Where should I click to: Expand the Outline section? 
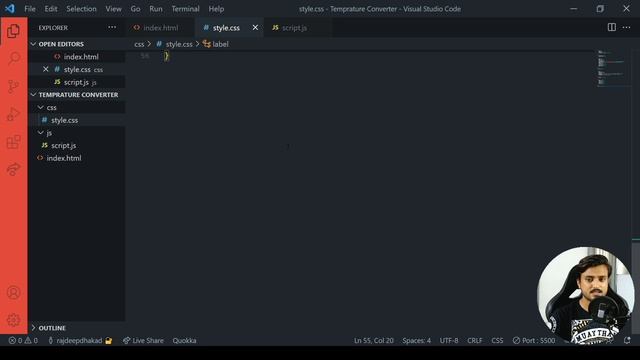click(77, 328)
